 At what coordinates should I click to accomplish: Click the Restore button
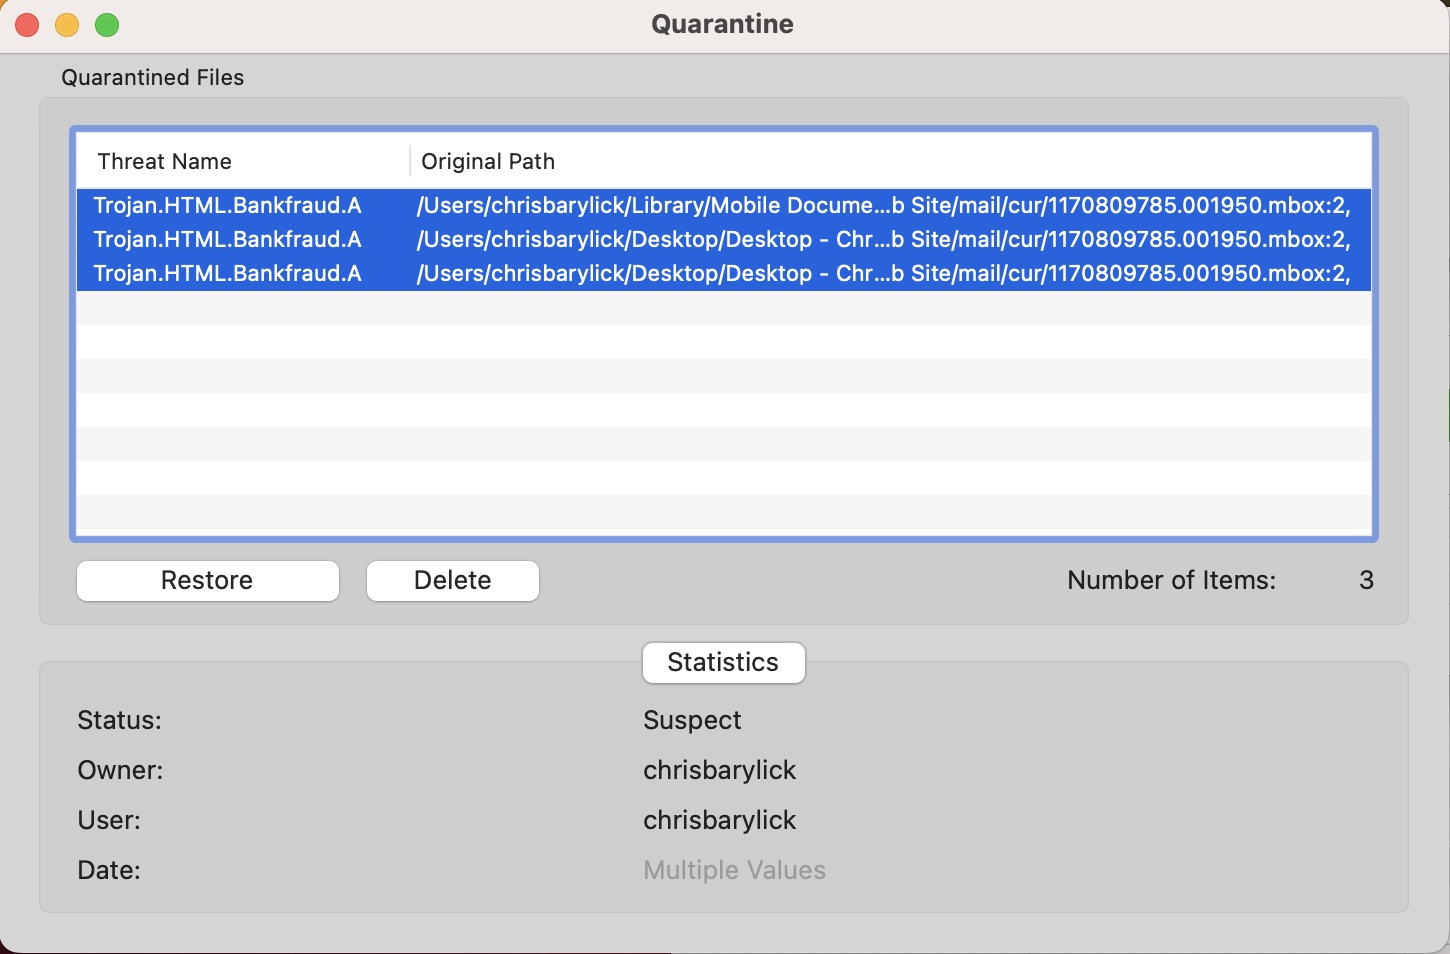[207, 581]
